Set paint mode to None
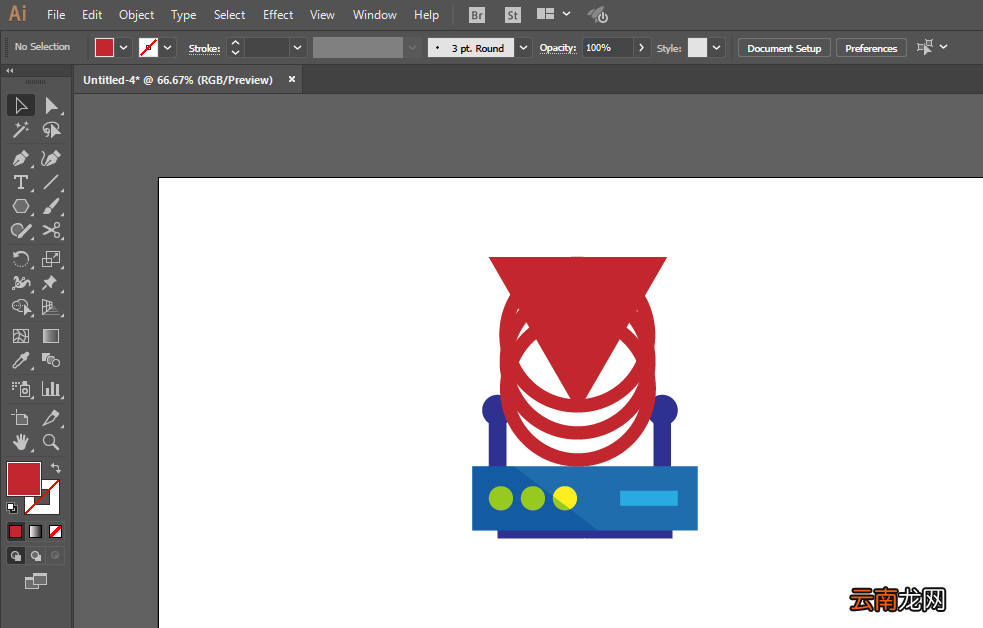Screen dimensions: 983x628 pyautogui.click(x=56, y=531)
